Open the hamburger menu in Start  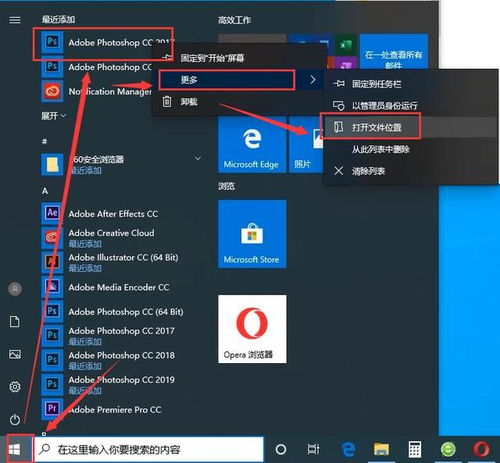[15, 20]
